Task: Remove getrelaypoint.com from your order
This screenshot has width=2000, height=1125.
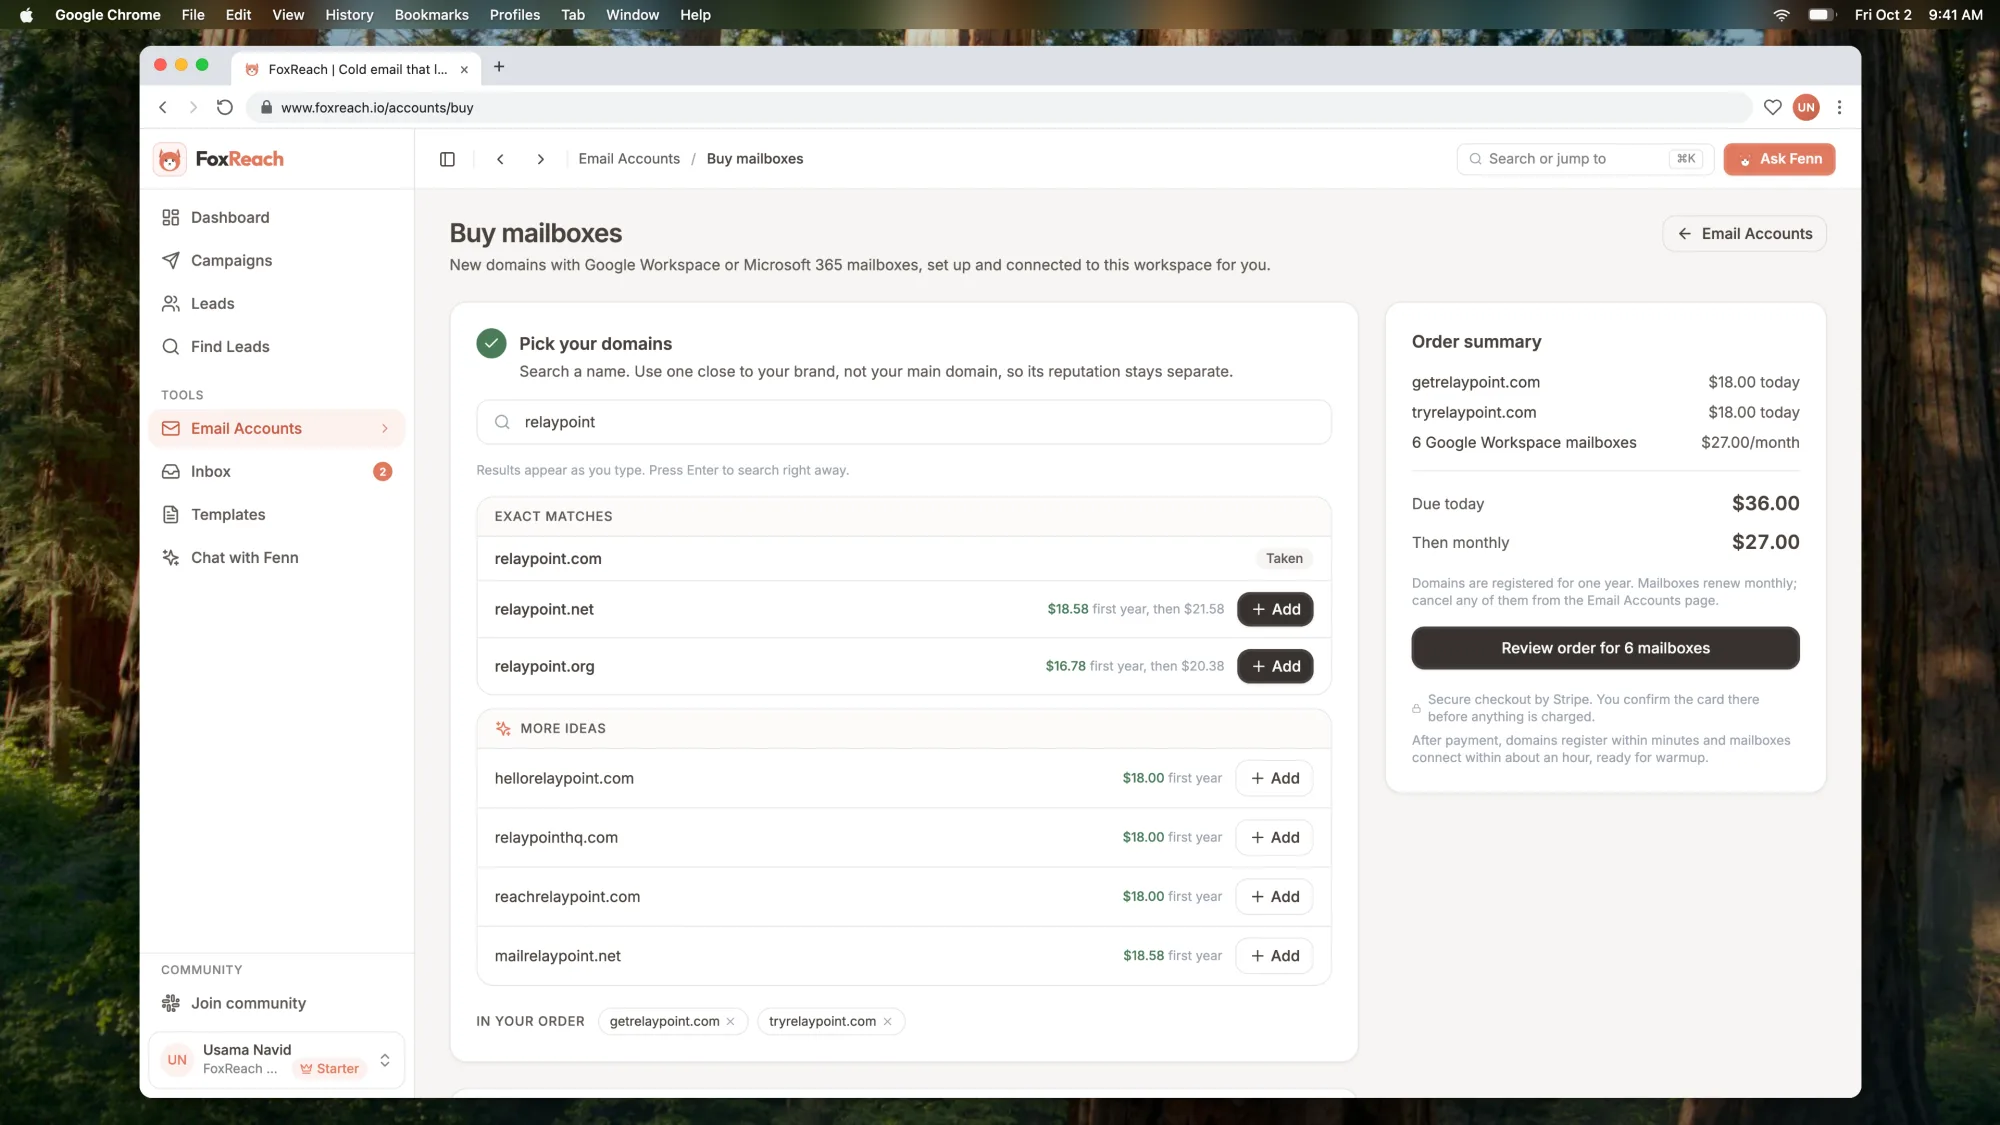Action: pyautogui.click(x=730, y=1021)
